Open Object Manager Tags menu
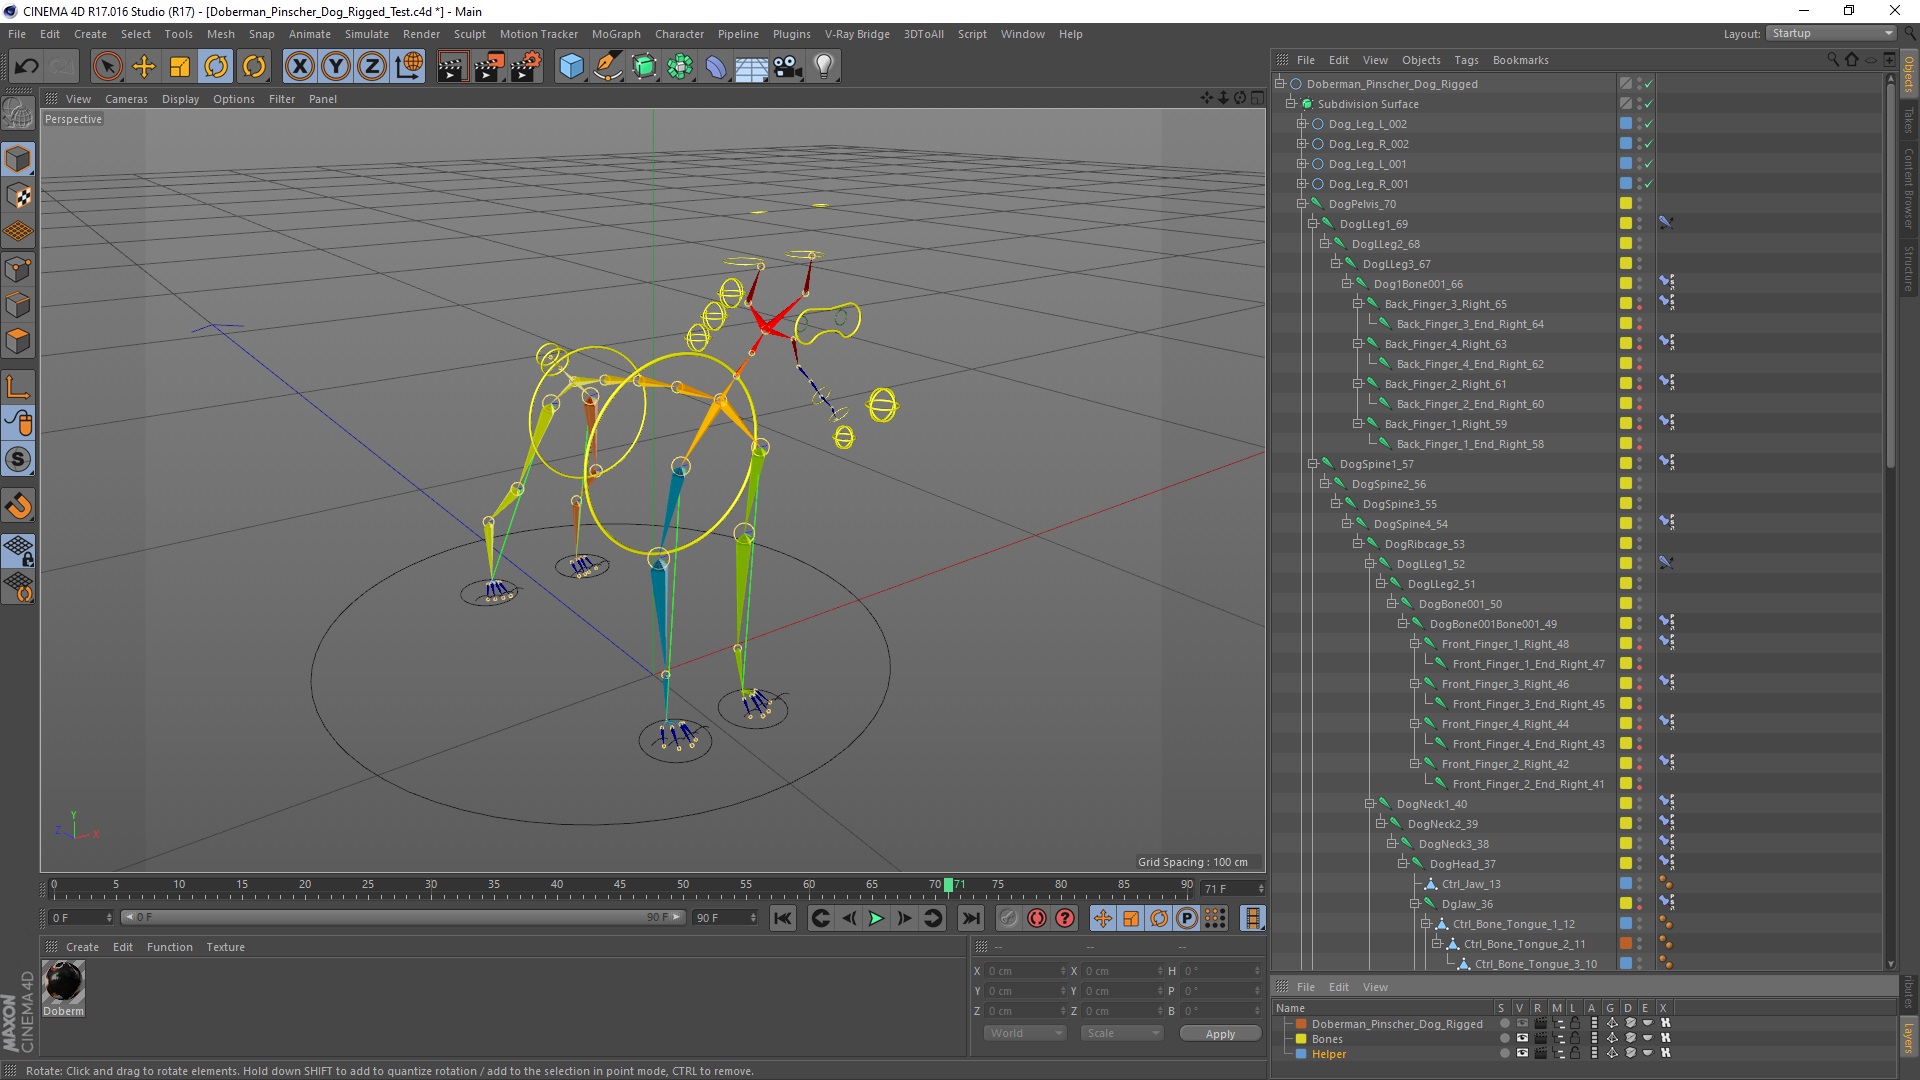The height and width of the screenshot is (1080, 1920). (1466, 60)
